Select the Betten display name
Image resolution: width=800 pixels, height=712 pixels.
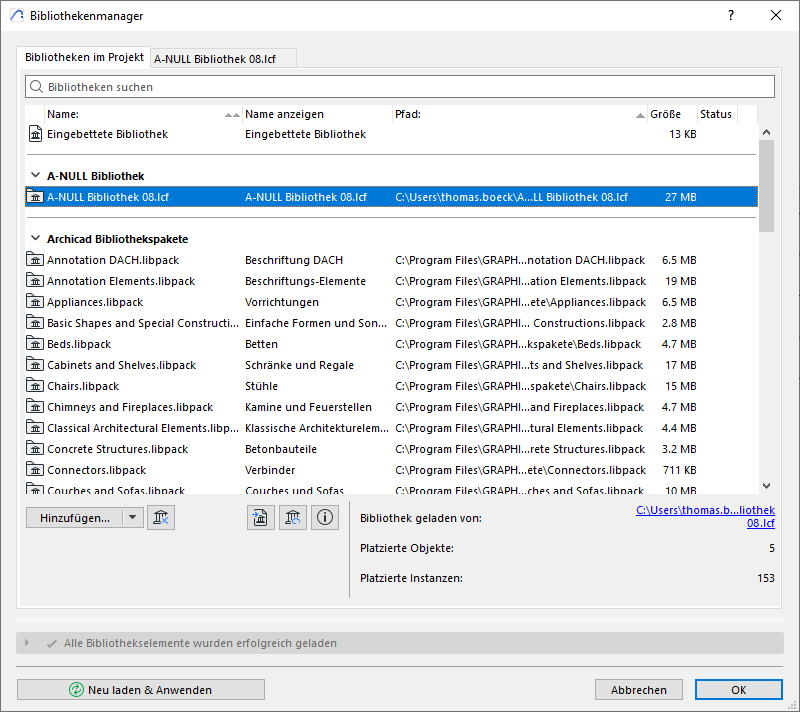tap(261, 344)
